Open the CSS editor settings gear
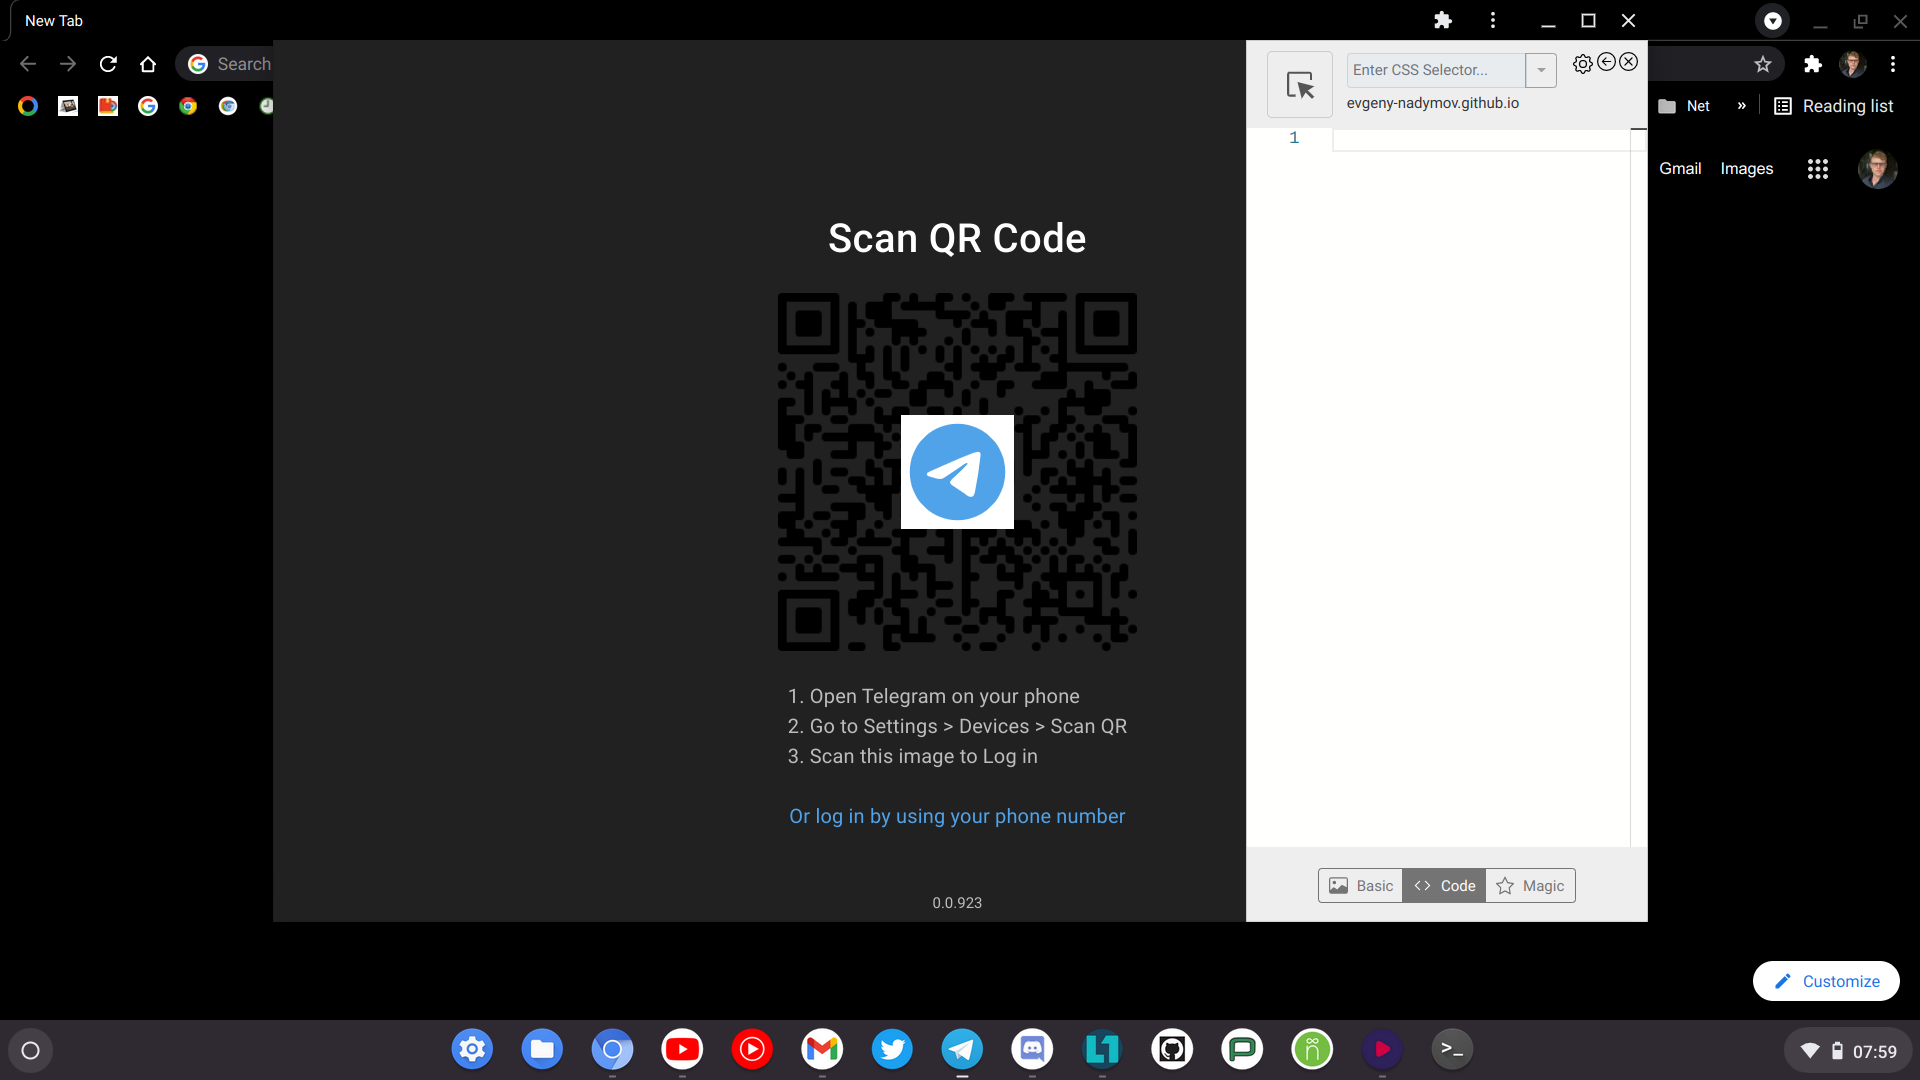The height and width of the screenshot is (1080, 1920). [x=1582, y=64]
